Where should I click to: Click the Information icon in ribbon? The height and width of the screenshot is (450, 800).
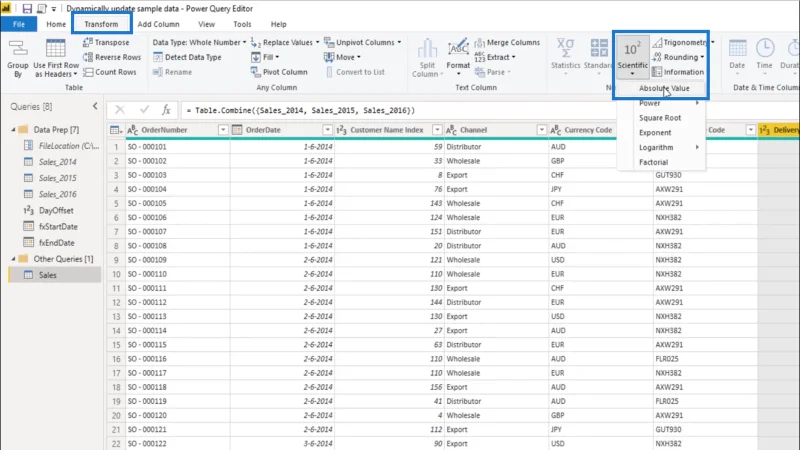coord(657,72)
